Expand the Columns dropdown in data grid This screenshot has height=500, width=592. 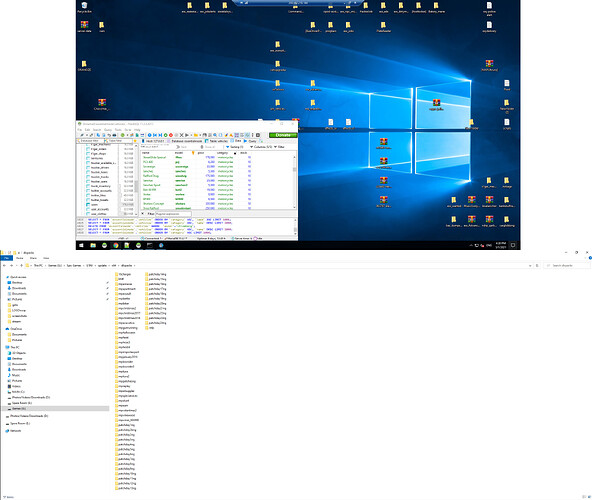[261, 147]
